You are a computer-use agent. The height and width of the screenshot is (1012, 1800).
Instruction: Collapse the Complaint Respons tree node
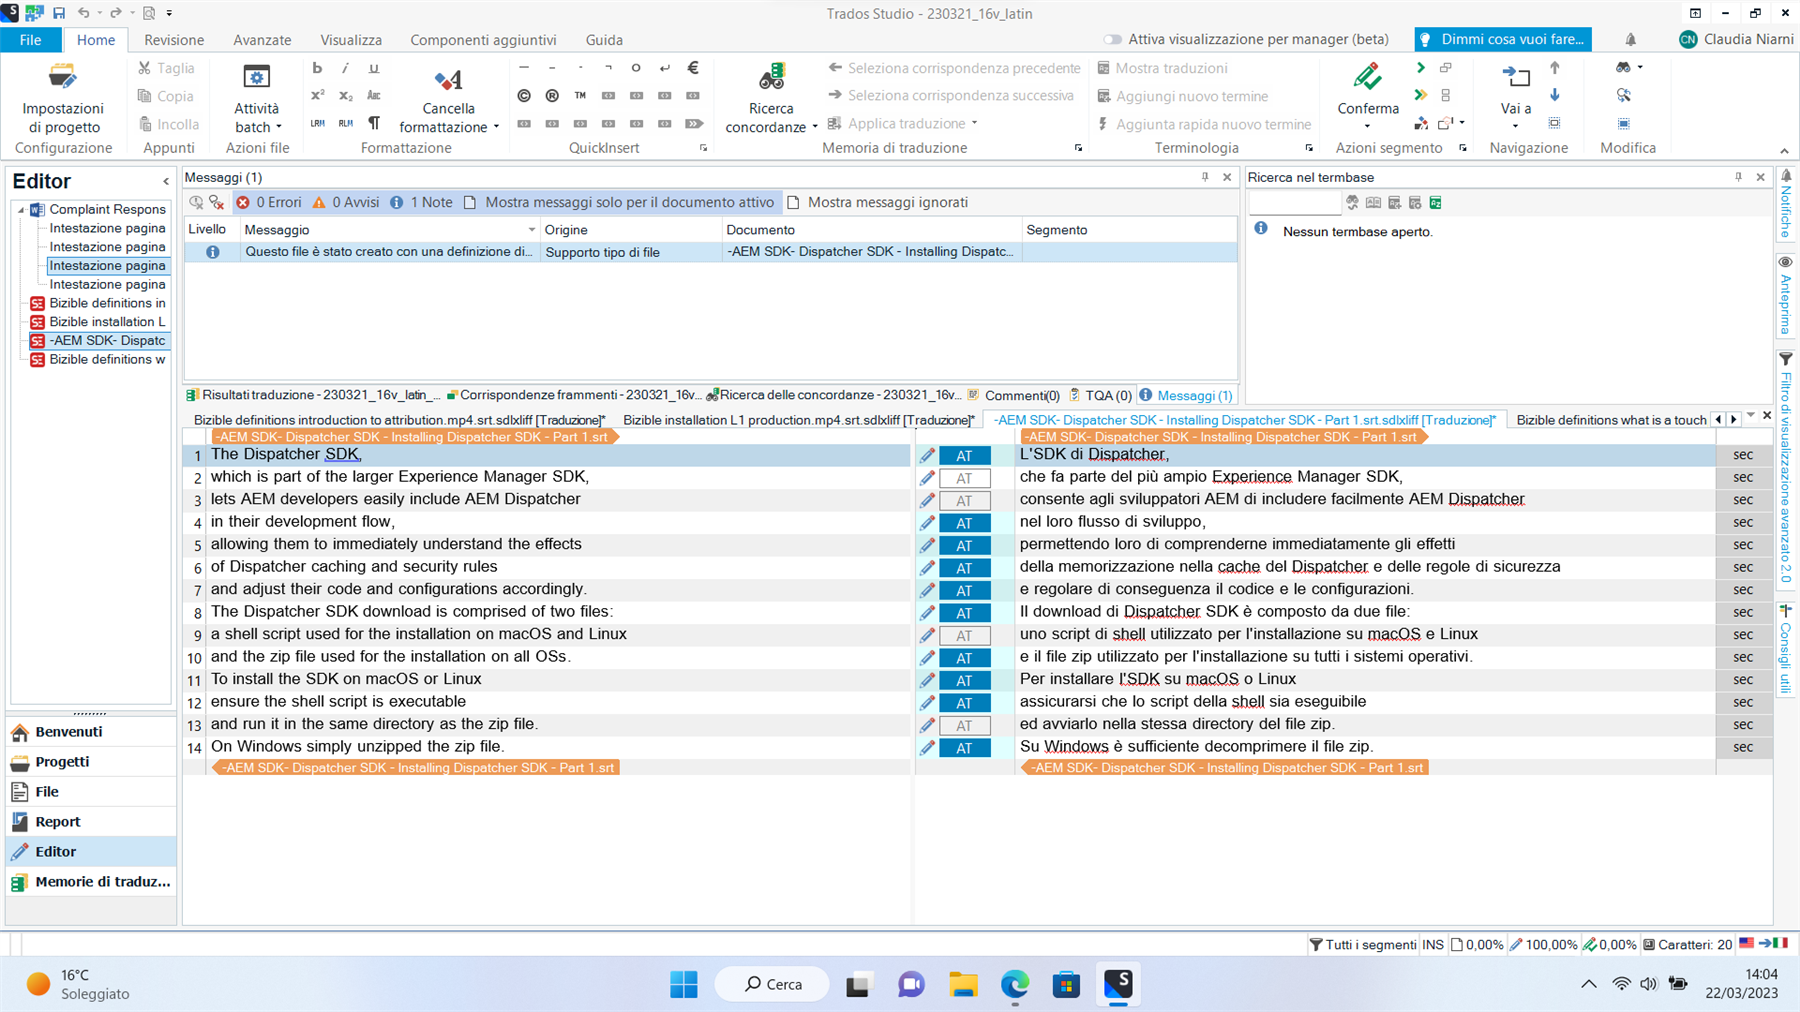click(21, 210)
